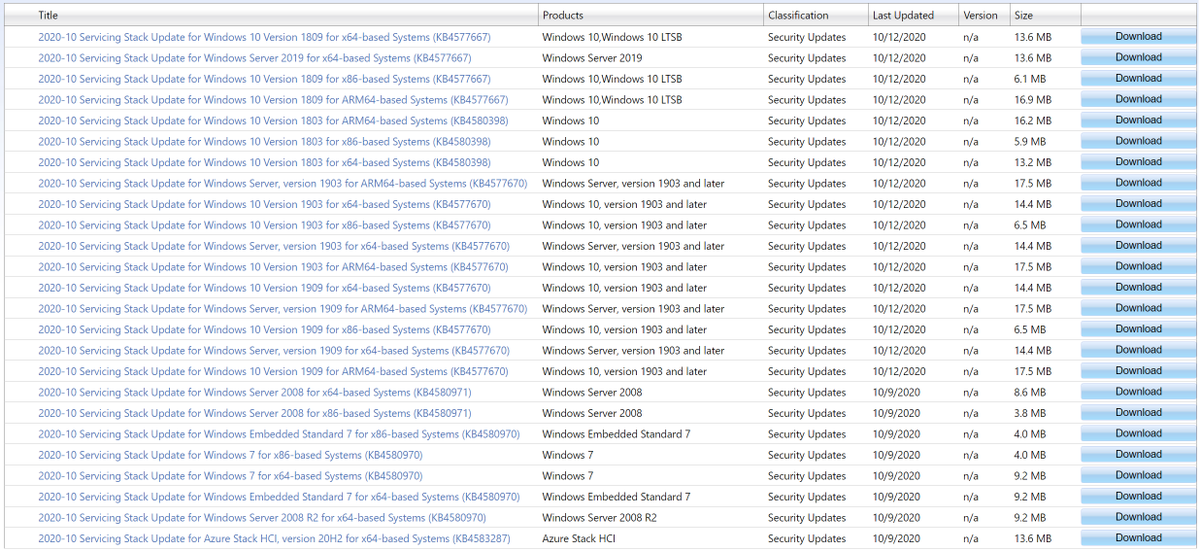The image size is (1200, 551).
Task: Select the "16.9 MB" size cell
Action: pyautogui.click(x=1033, y=100)
